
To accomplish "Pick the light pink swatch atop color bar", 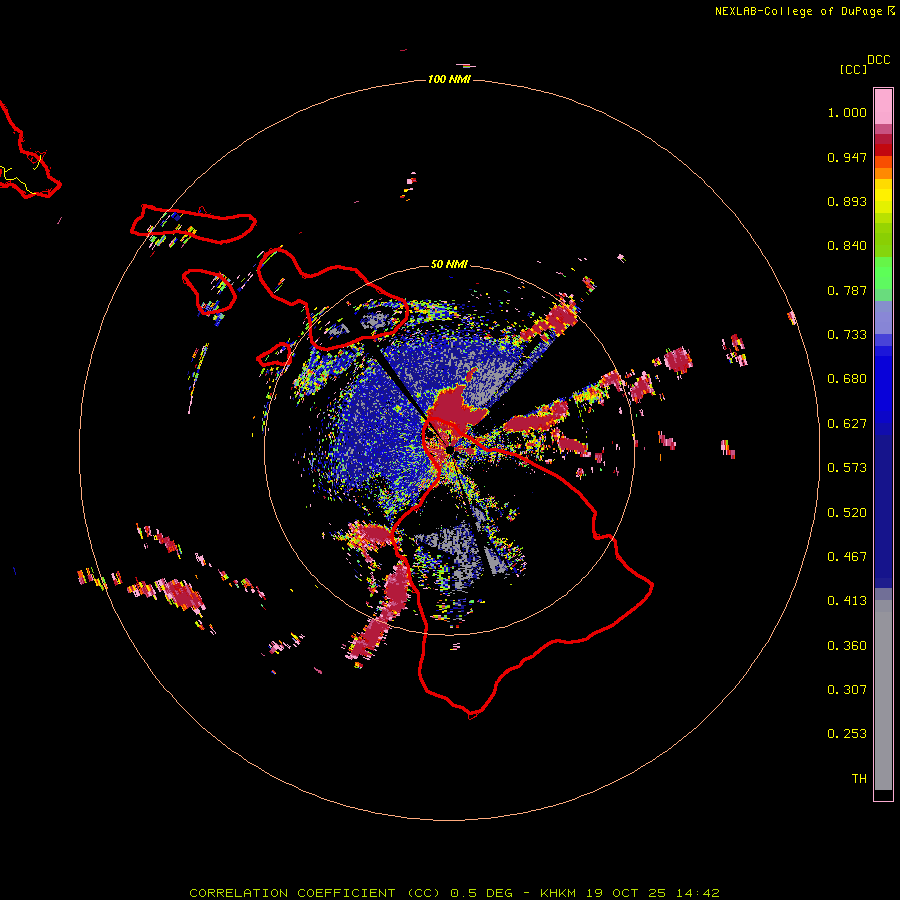I will [x=883, y=107].
